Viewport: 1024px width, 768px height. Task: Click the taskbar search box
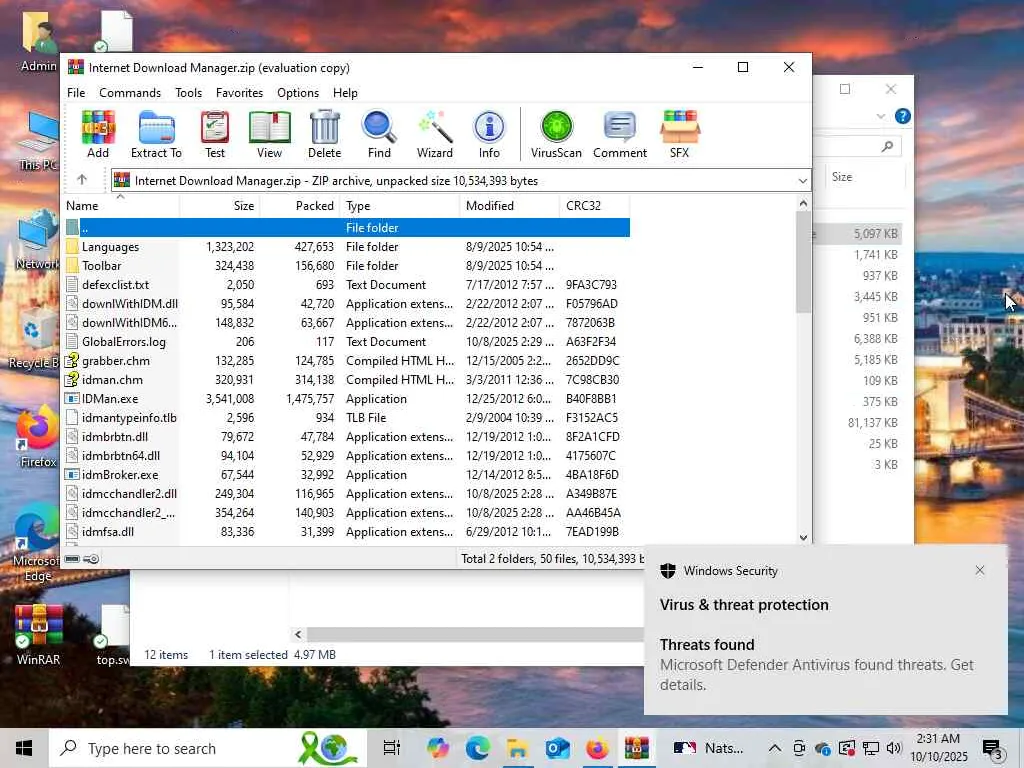click(x=208, y=748)
